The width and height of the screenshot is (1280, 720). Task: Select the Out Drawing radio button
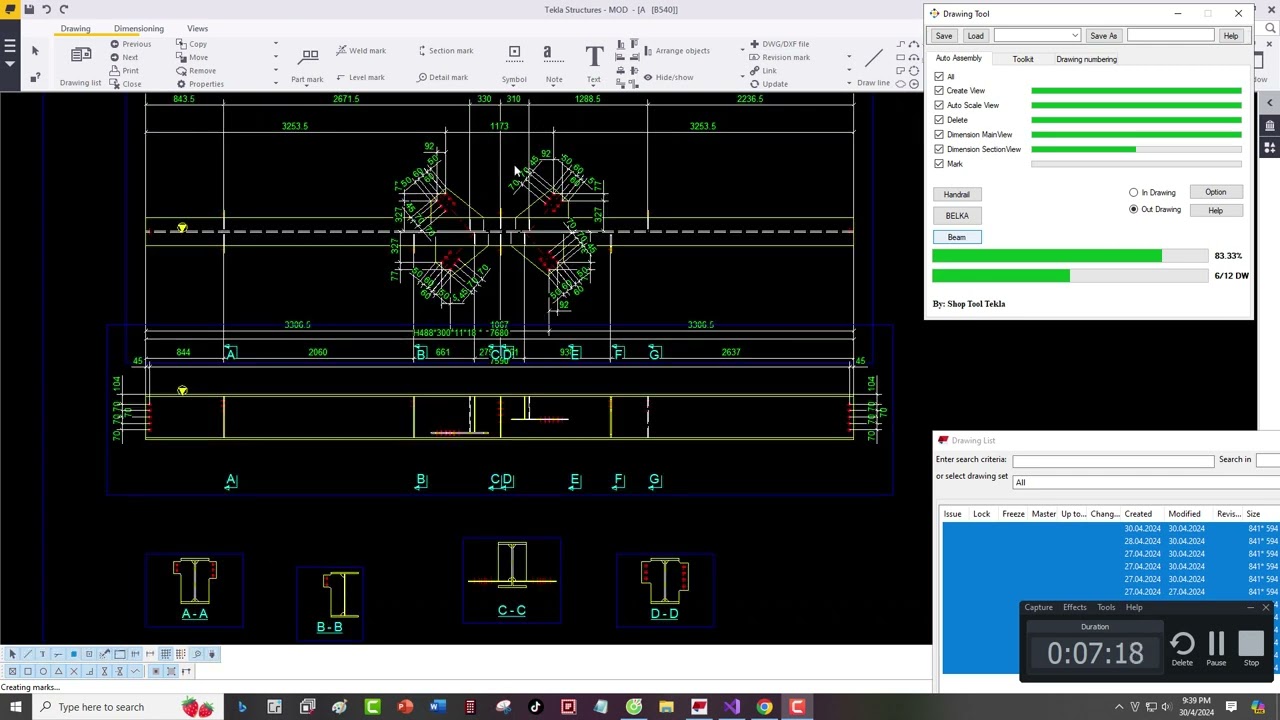1133,209
